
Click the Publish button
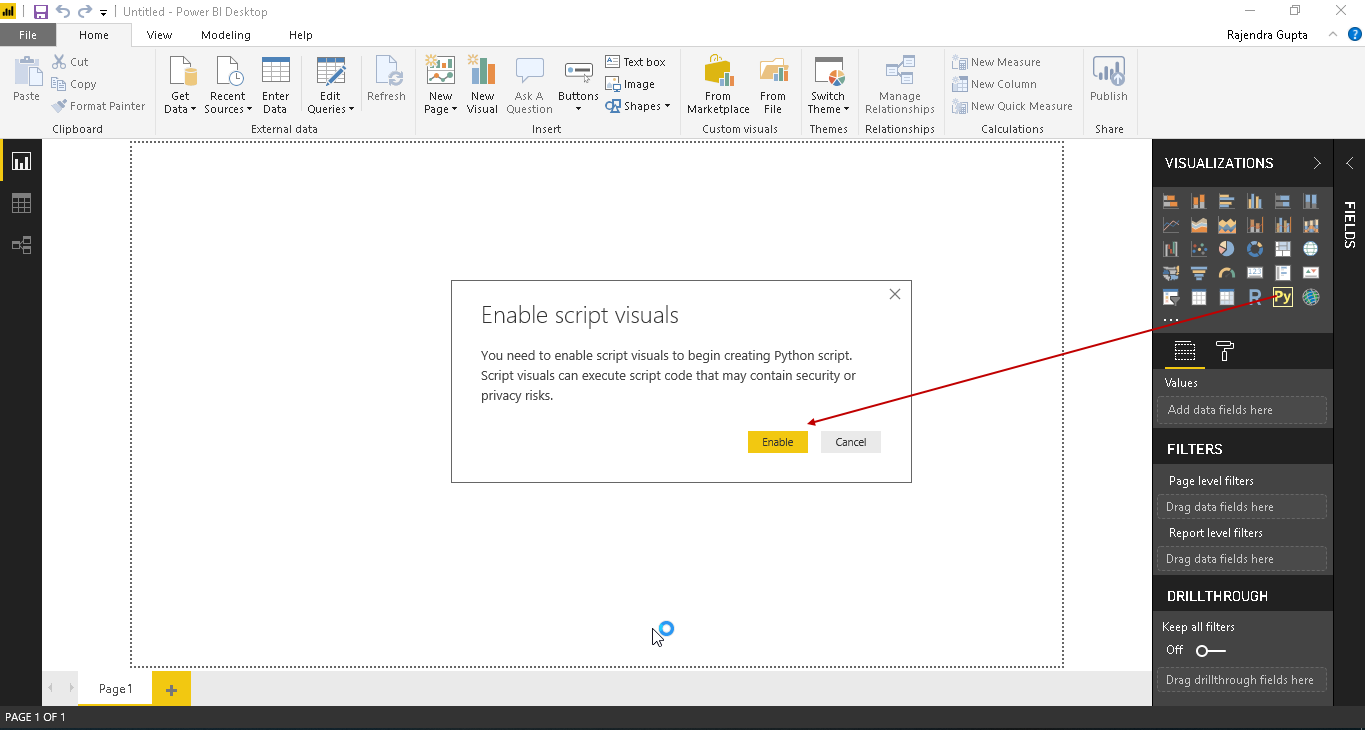(1109, 80)
